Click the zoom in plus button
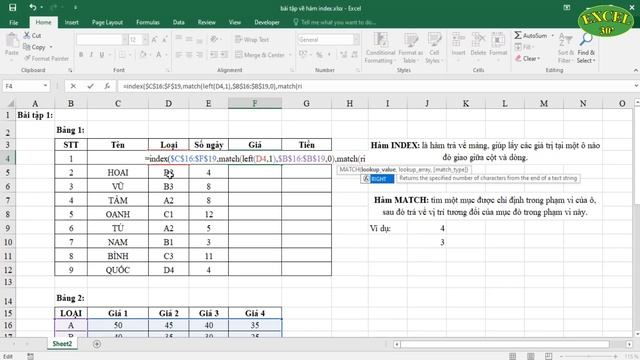Screen dimensions: 640x360 click(x=616, y=357)
